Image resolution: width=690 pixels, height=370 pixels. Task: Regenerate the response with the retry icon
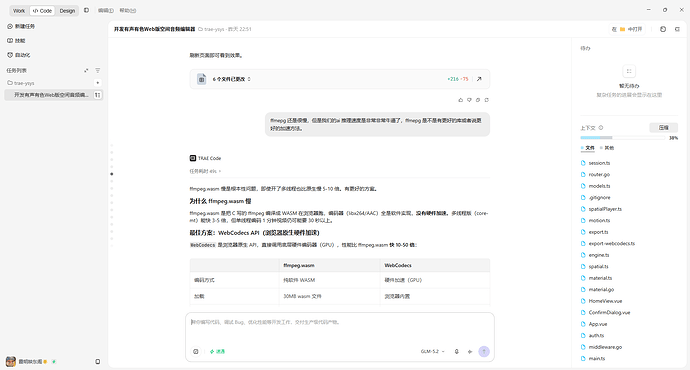click(x=487, y=100)
